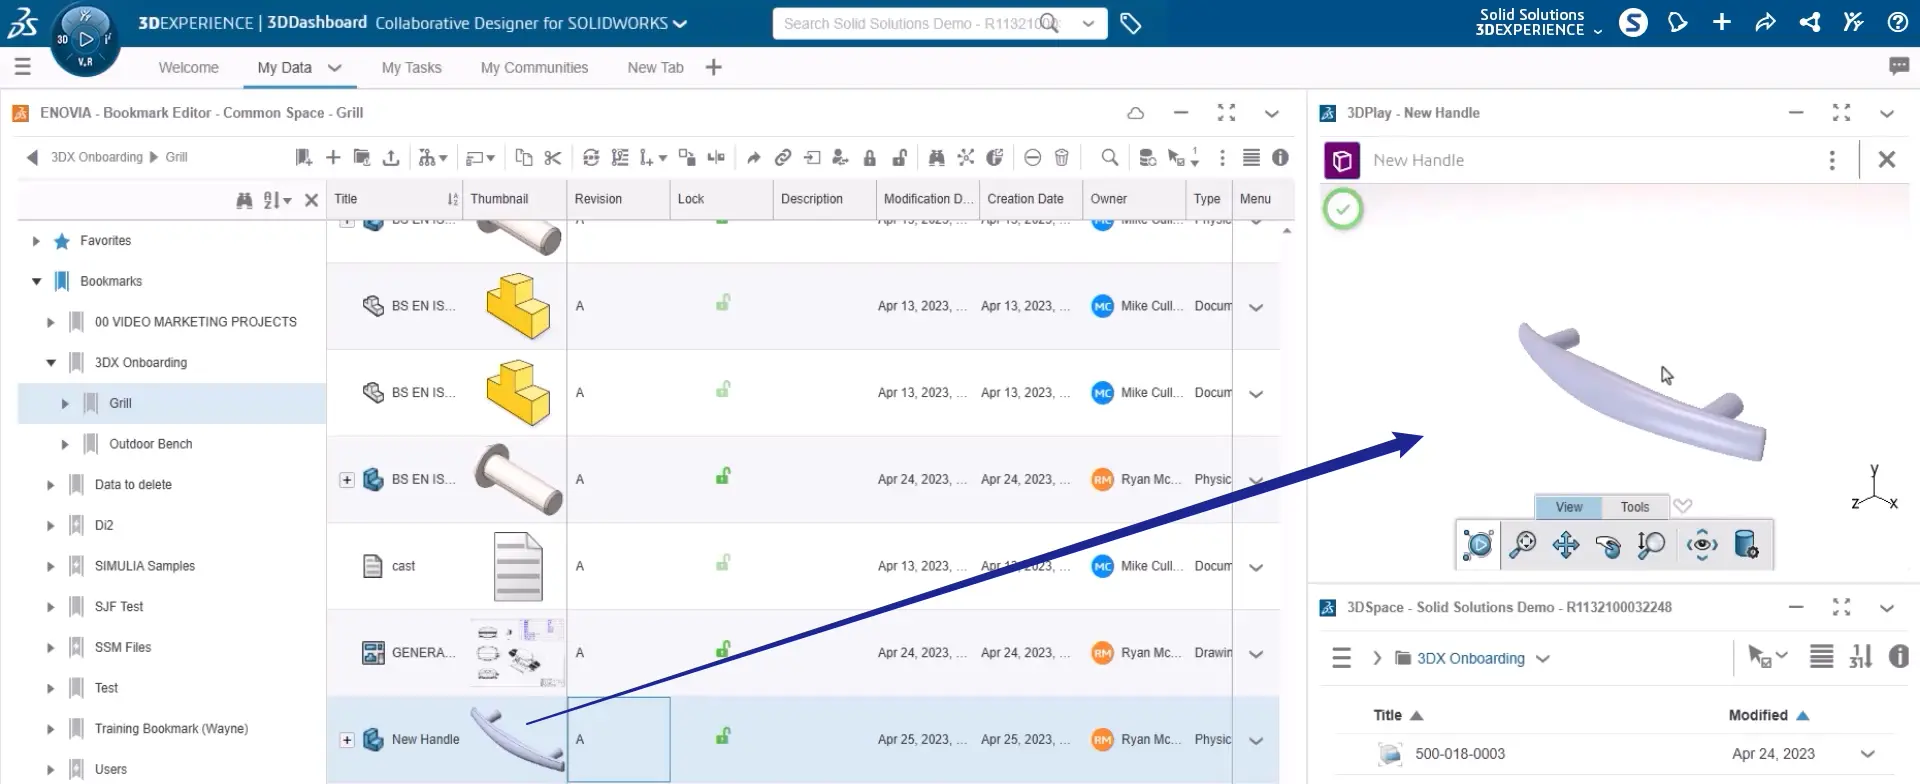This screenshot has width=1920, height=784.
Task: Click the add bookmark toolbar icon
Action: point(304,158)
